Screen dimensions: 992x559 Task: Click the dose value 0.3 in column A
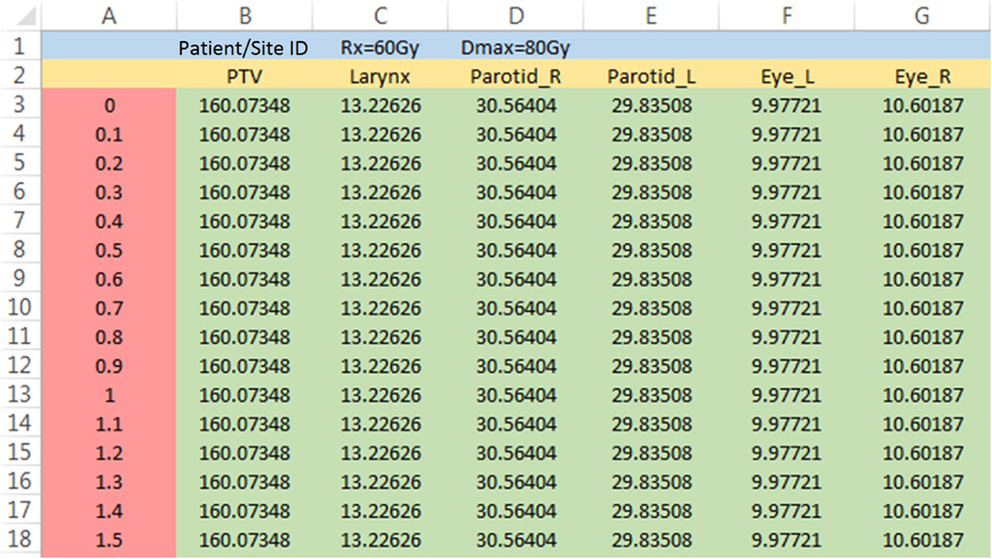point(109,192)
